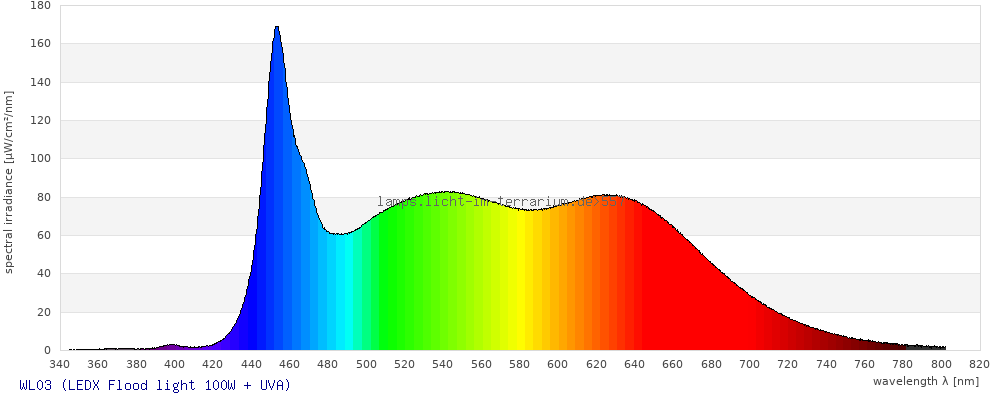Click the 100 tick label on y-axis

pos(40,159)
